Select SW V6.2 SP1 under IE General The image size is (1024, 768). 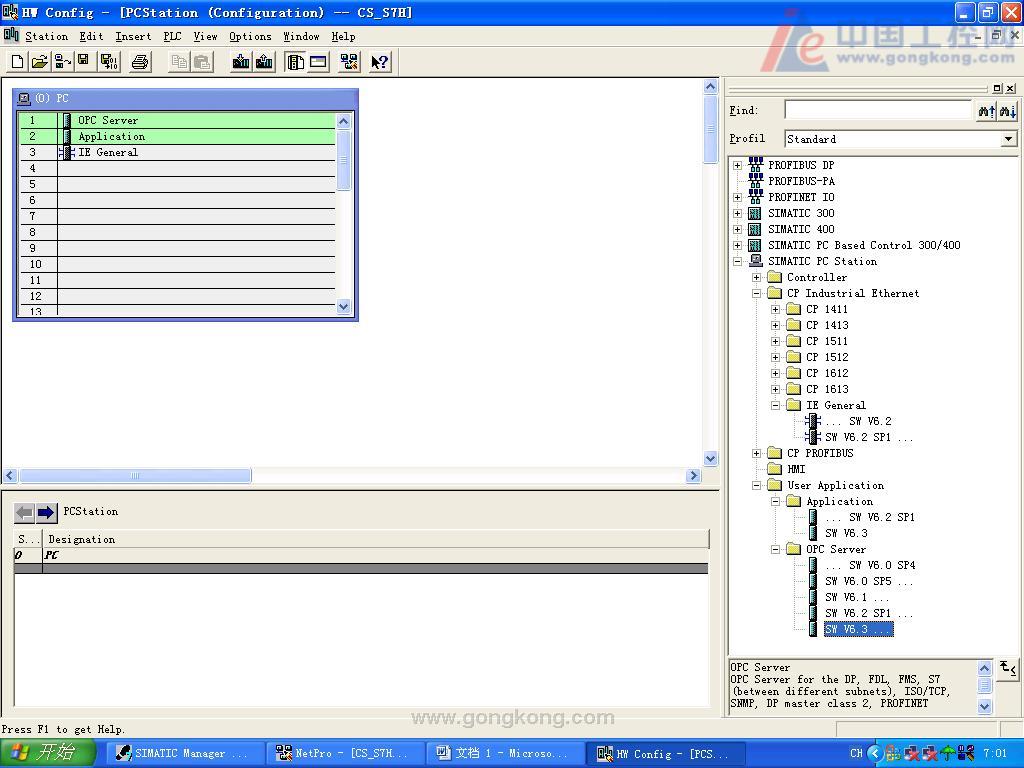point(869,438)
